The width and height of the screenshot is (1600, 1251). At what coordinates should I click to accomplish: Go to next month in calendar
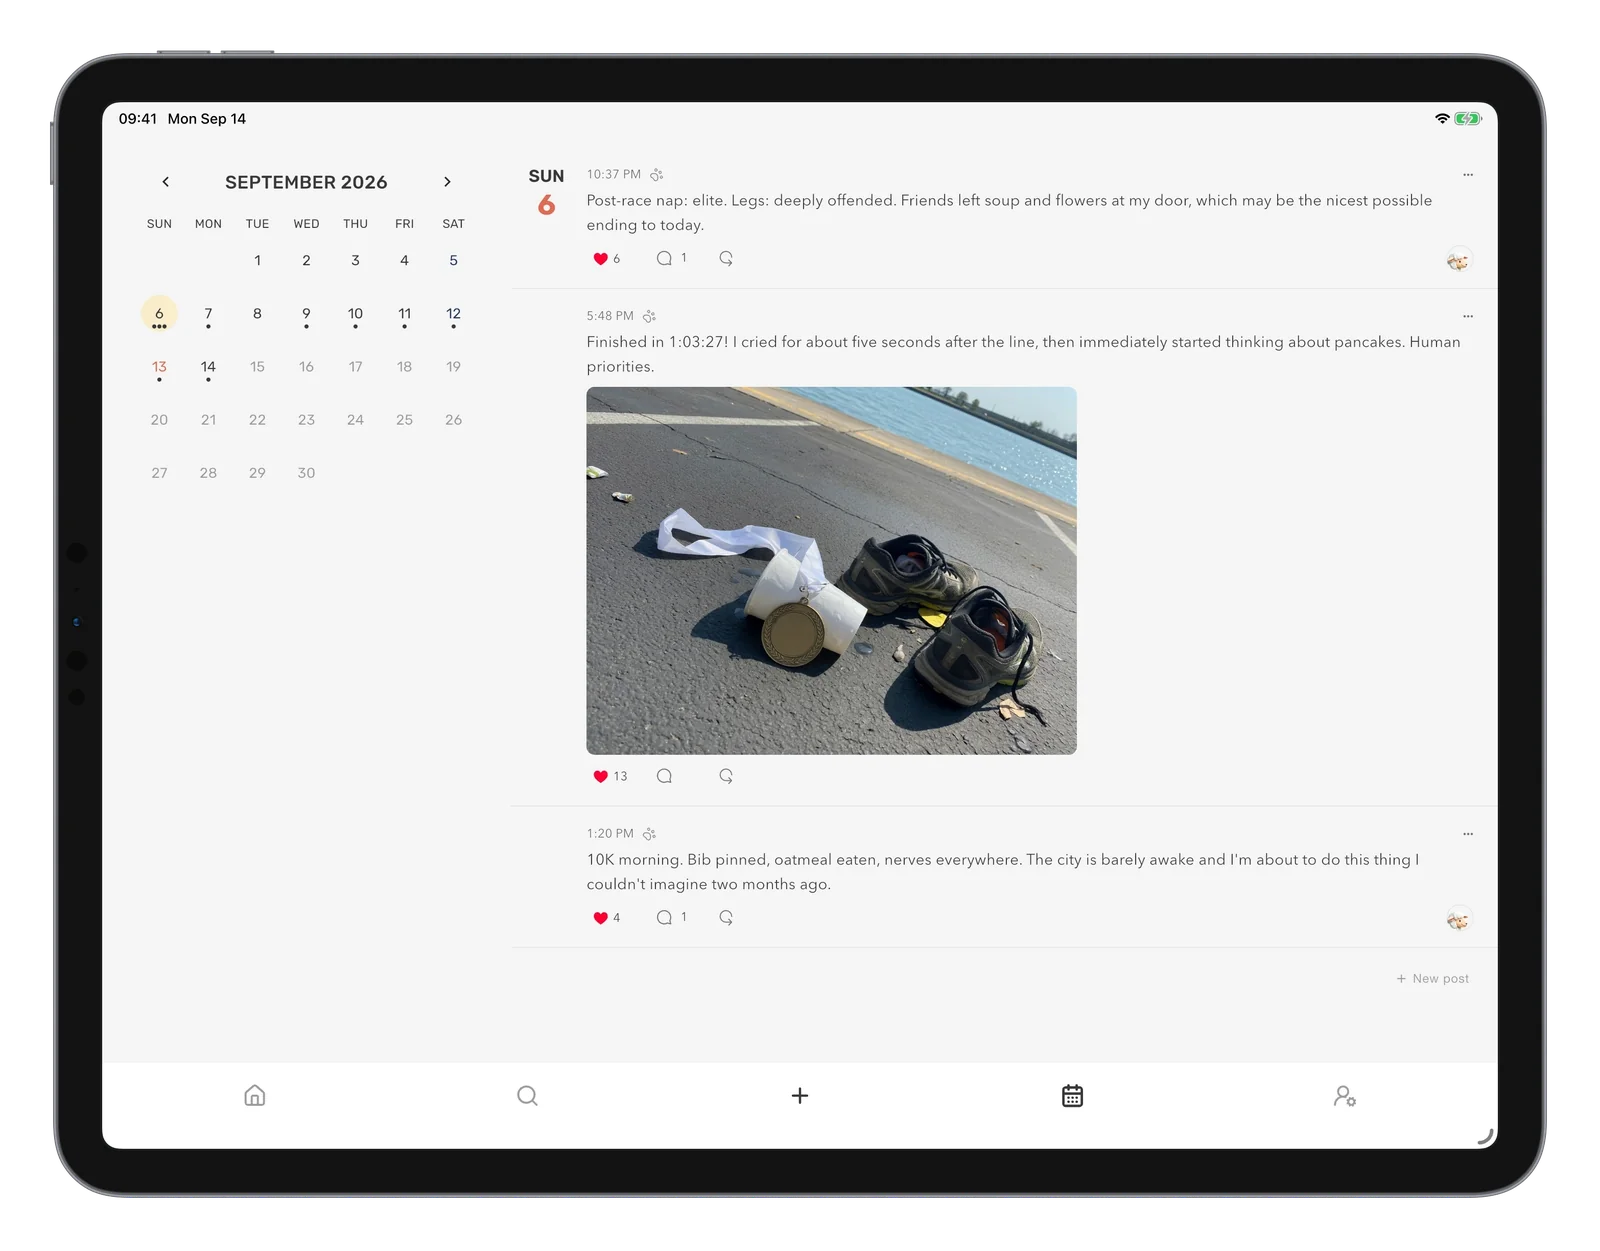pos(447,182)
